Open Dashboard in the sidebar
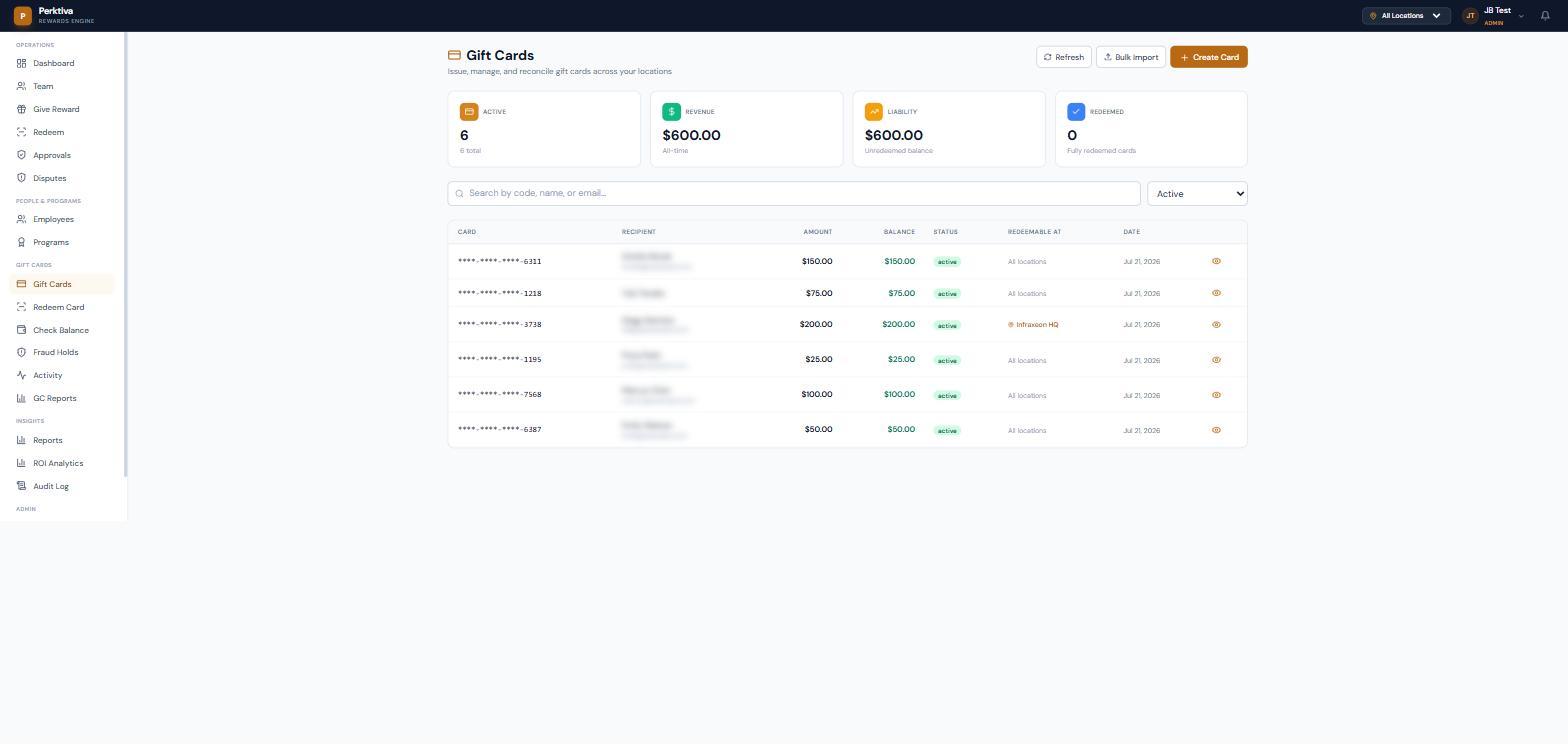1568x744 pixels. point(62,64)
